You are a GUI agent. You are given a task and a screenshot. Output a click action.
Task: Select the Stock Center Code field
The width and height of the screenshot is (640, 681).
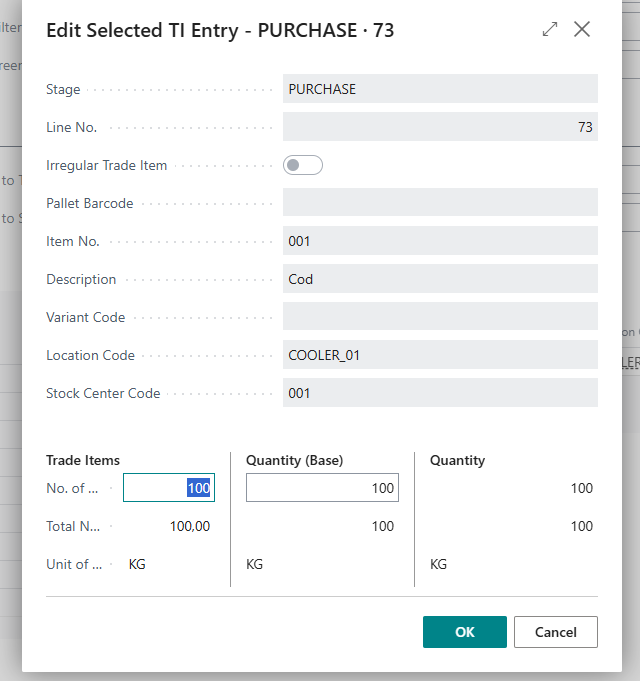[440, 393]
